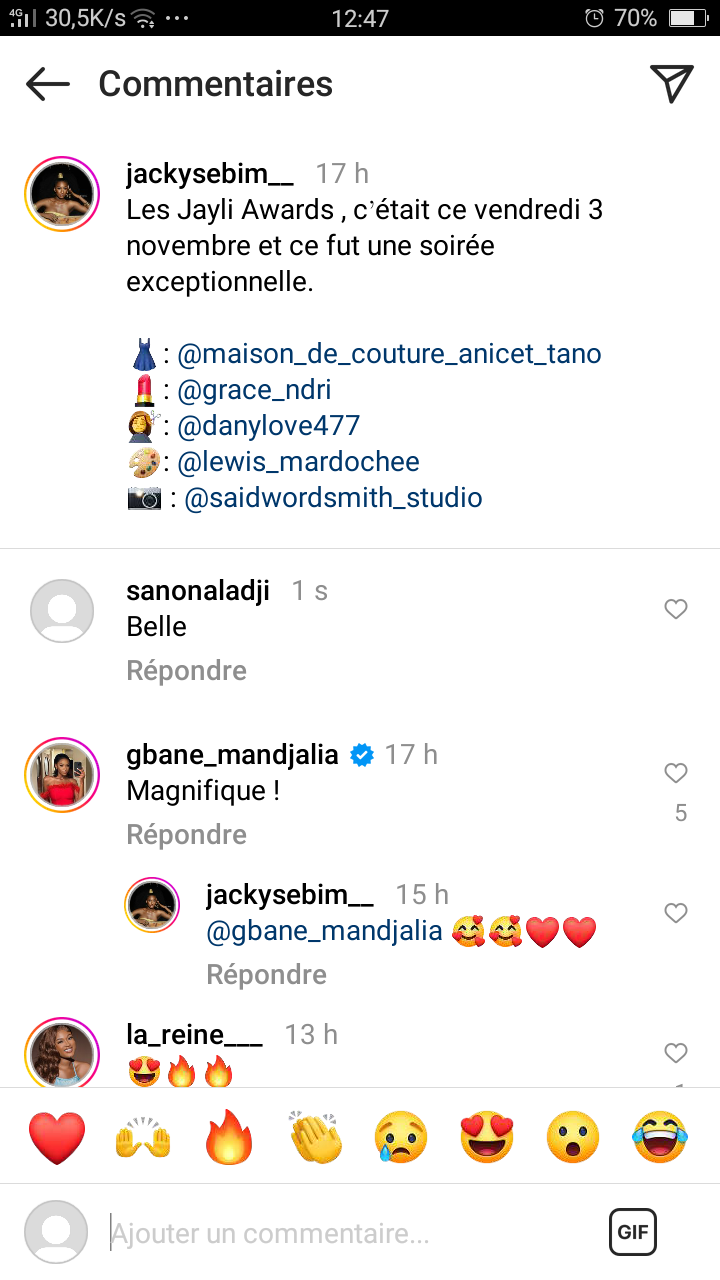Image resolution: width=720 pixels, height=1280 pixels.
Task: Open the @saidwordsmith_studio profile link
Action: coord(333,498)
